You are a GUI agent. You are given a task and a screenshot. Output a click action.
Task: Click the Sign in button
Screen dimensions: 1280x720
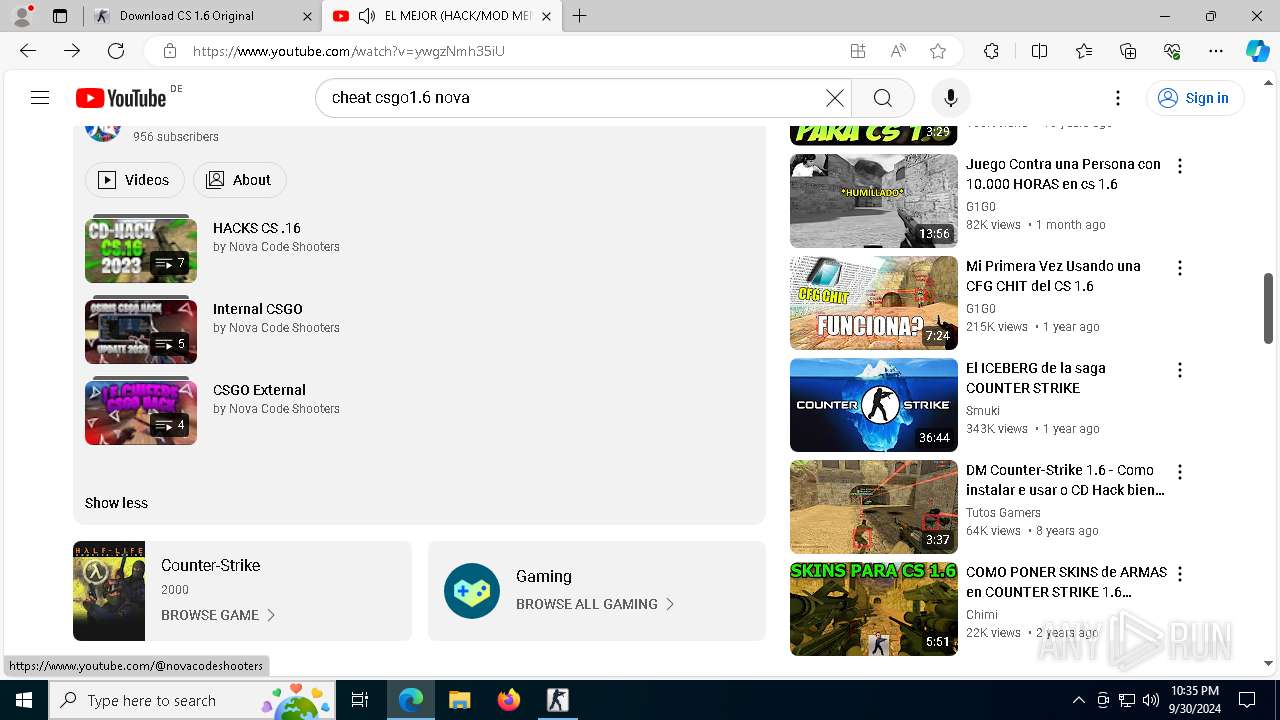pos(1194,97)
